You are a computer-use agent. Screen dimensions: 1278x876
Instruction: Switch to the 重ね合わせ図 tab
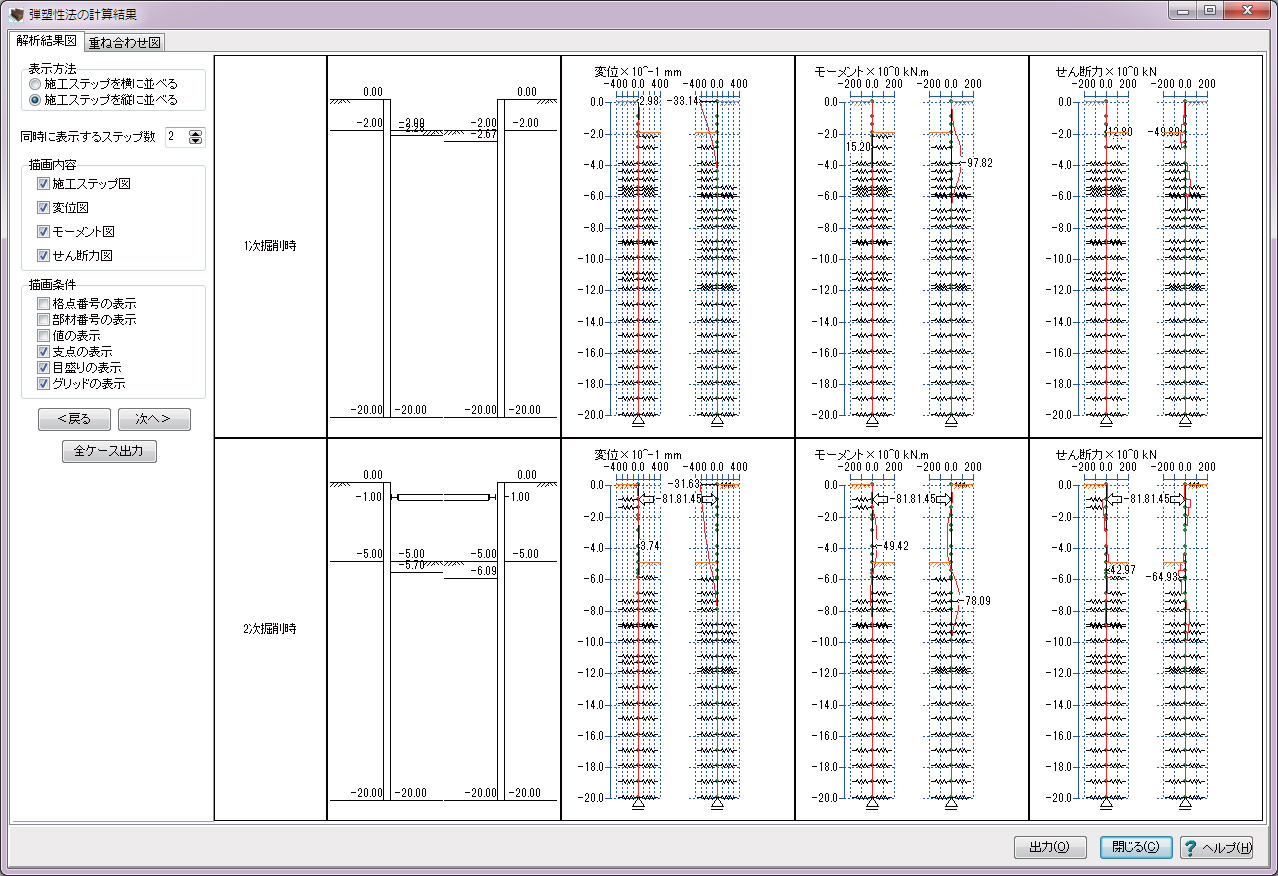tap(124, 42)
